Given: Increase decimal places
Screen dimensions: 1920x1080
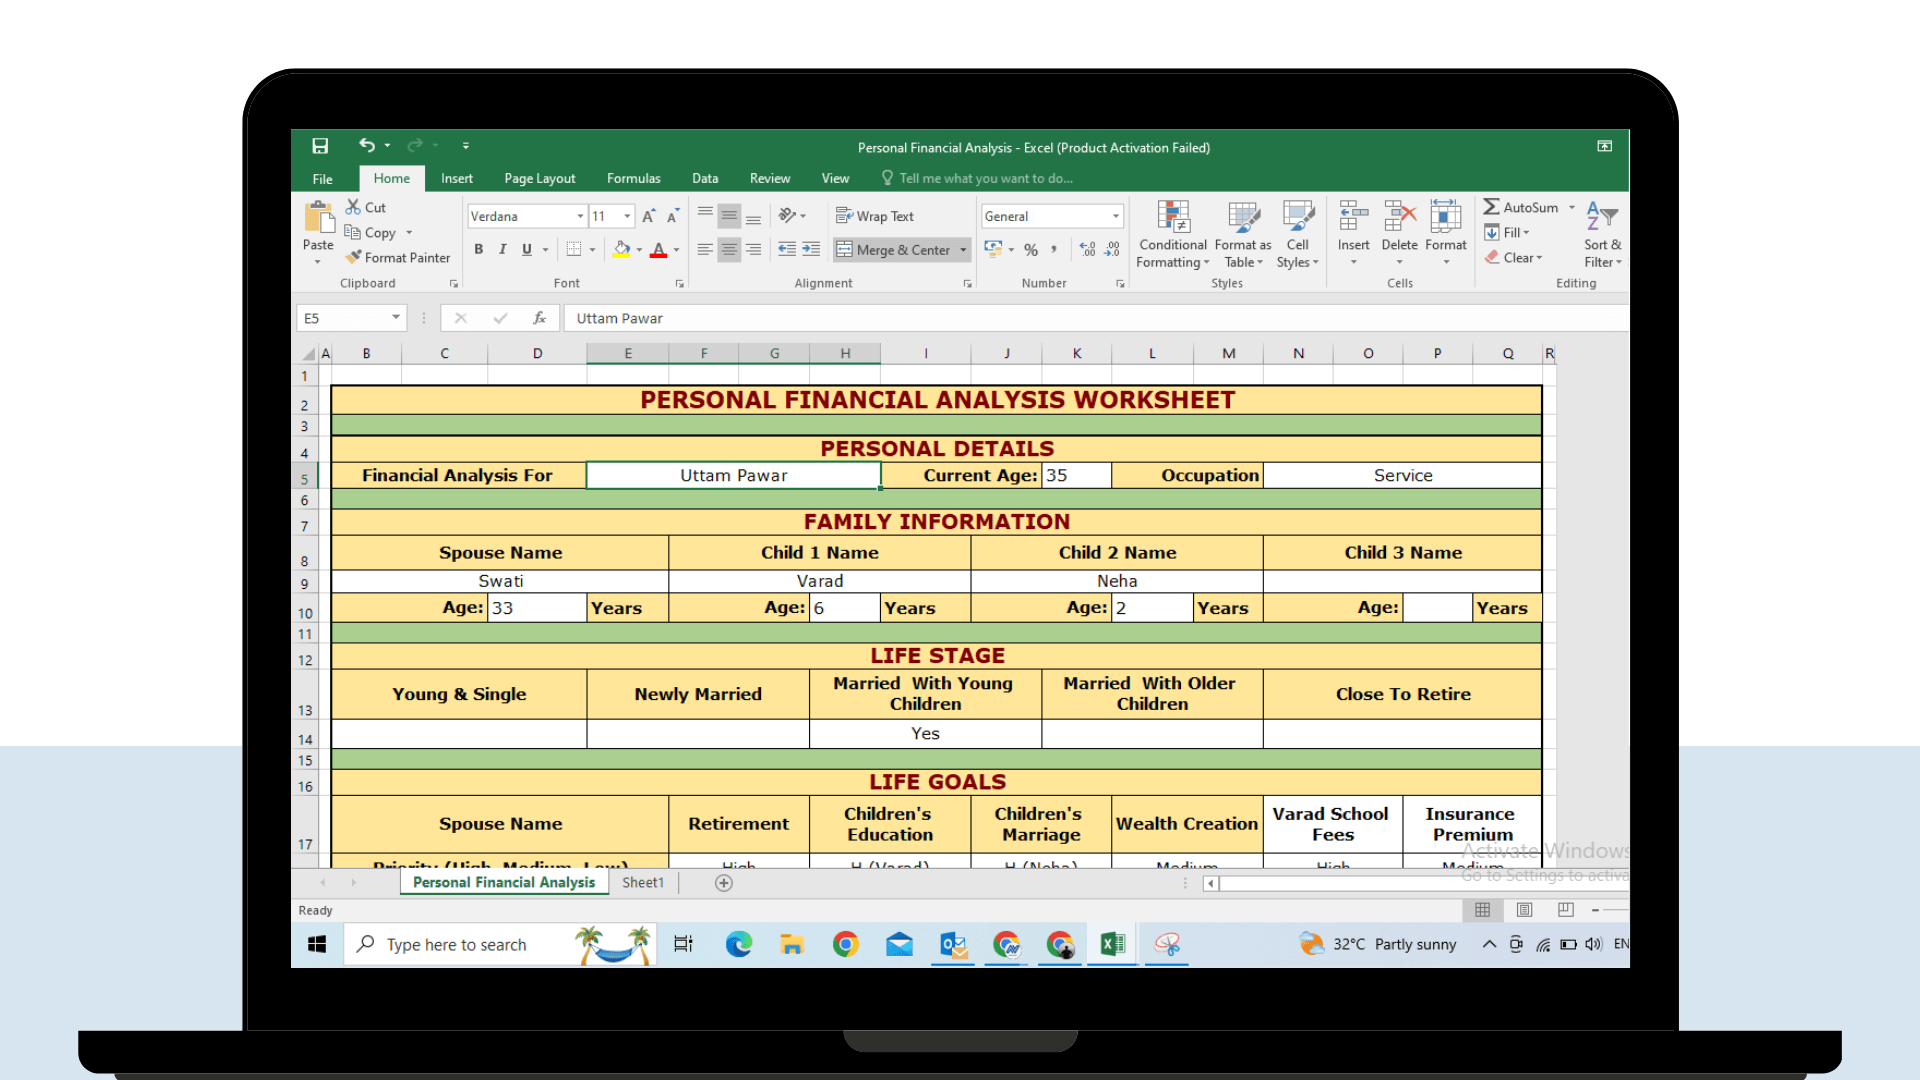Looking at the screenshot, I should [x=1088, y=250].
